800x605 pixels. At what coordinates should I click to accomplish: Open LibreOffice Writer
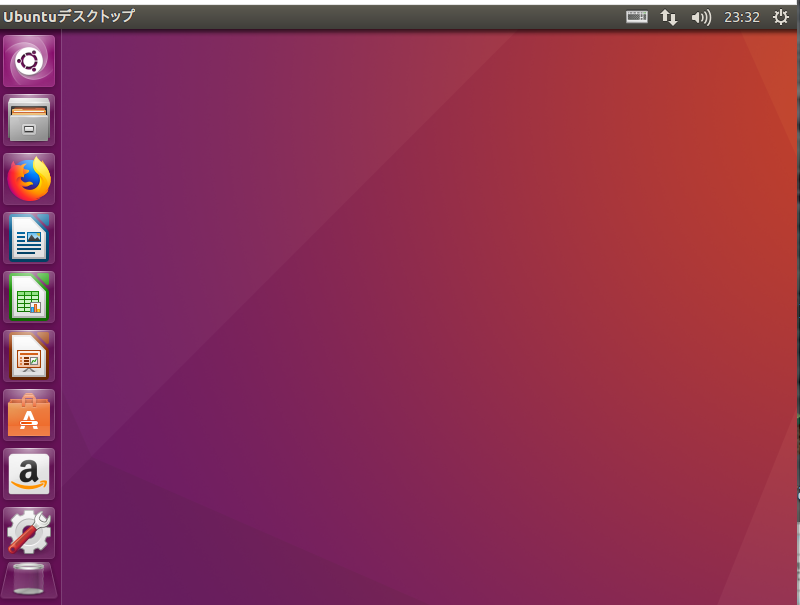tap(29, 238)
